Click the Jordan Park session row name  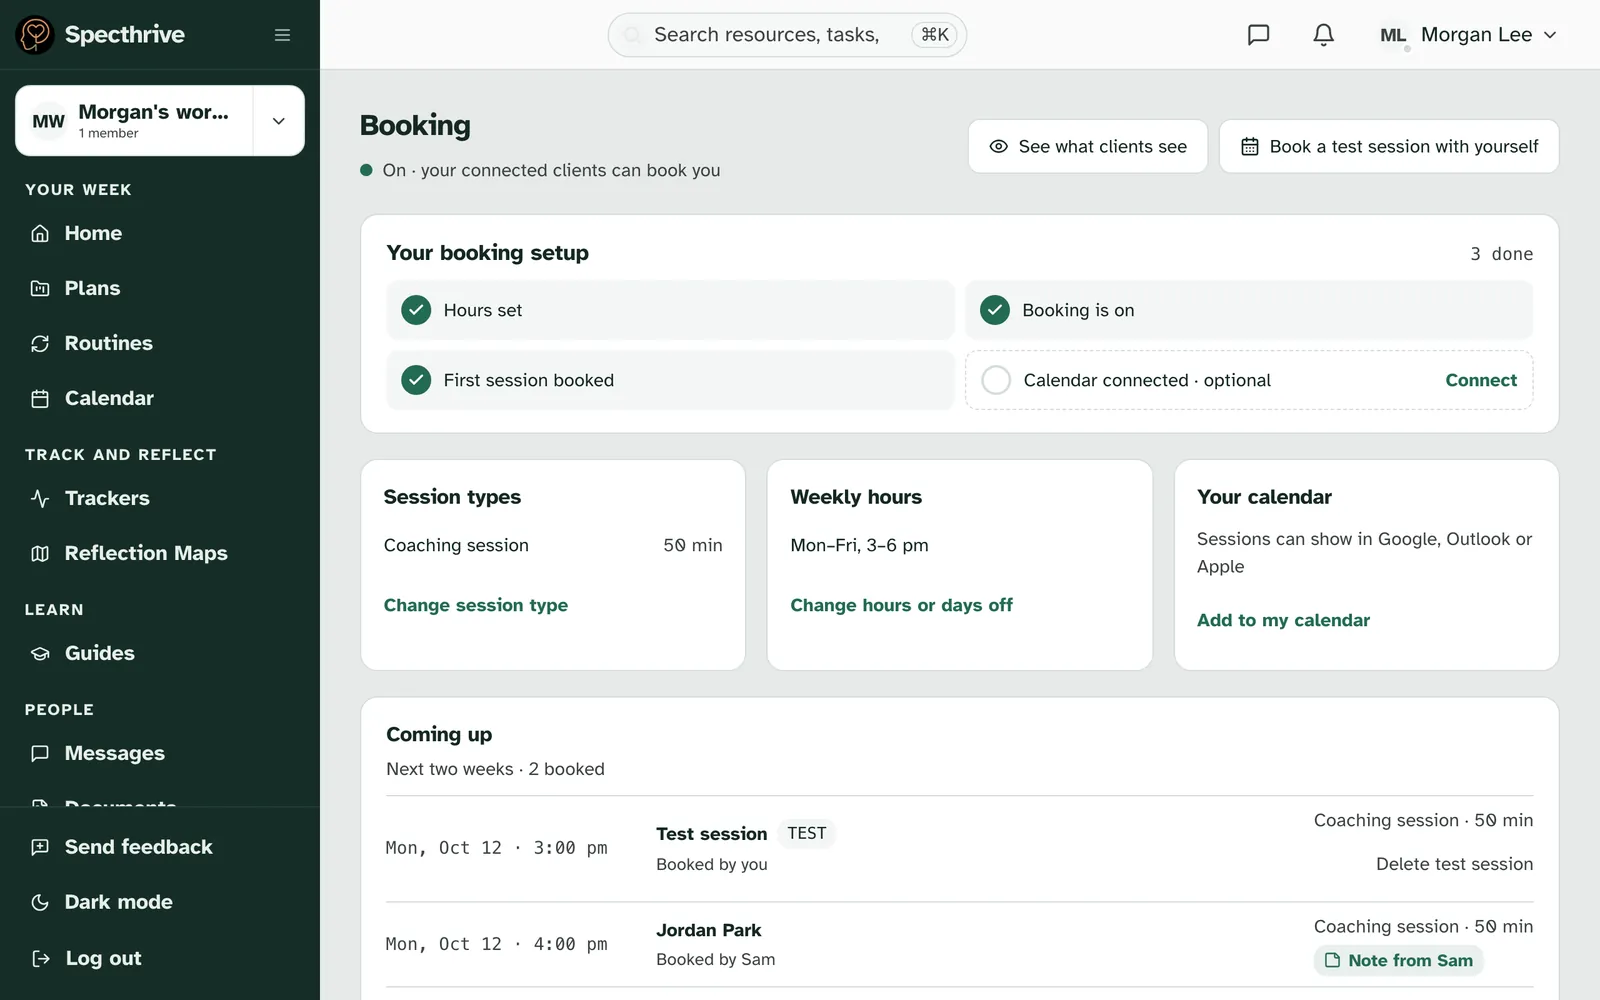point(709,931)
